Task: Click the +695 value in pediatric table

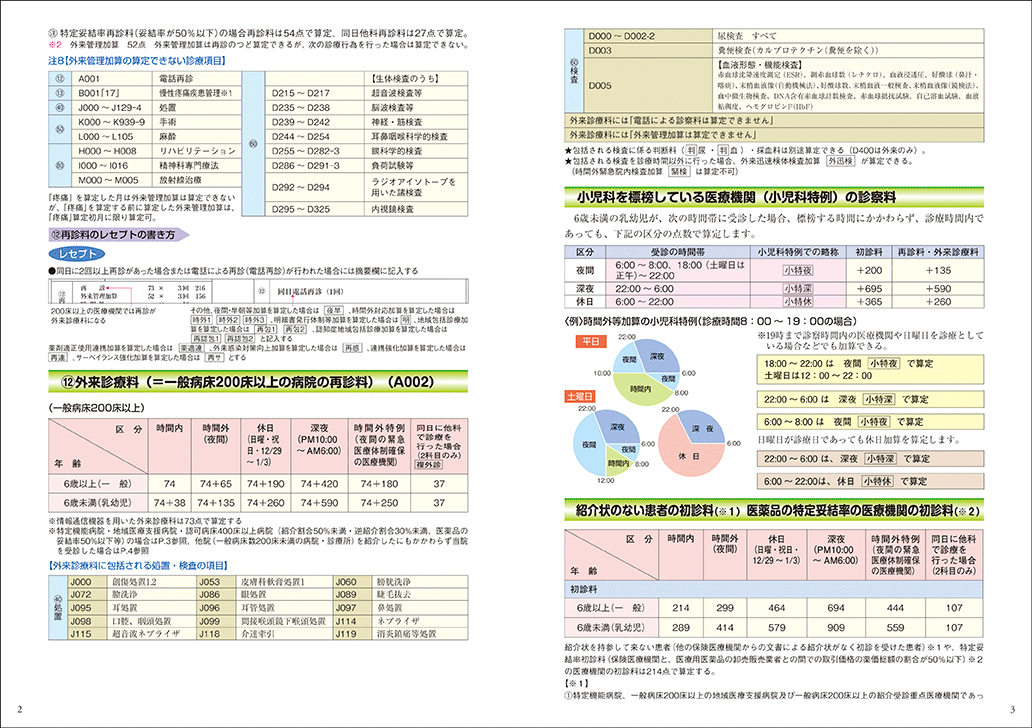Action: click(x=869, y=288)
